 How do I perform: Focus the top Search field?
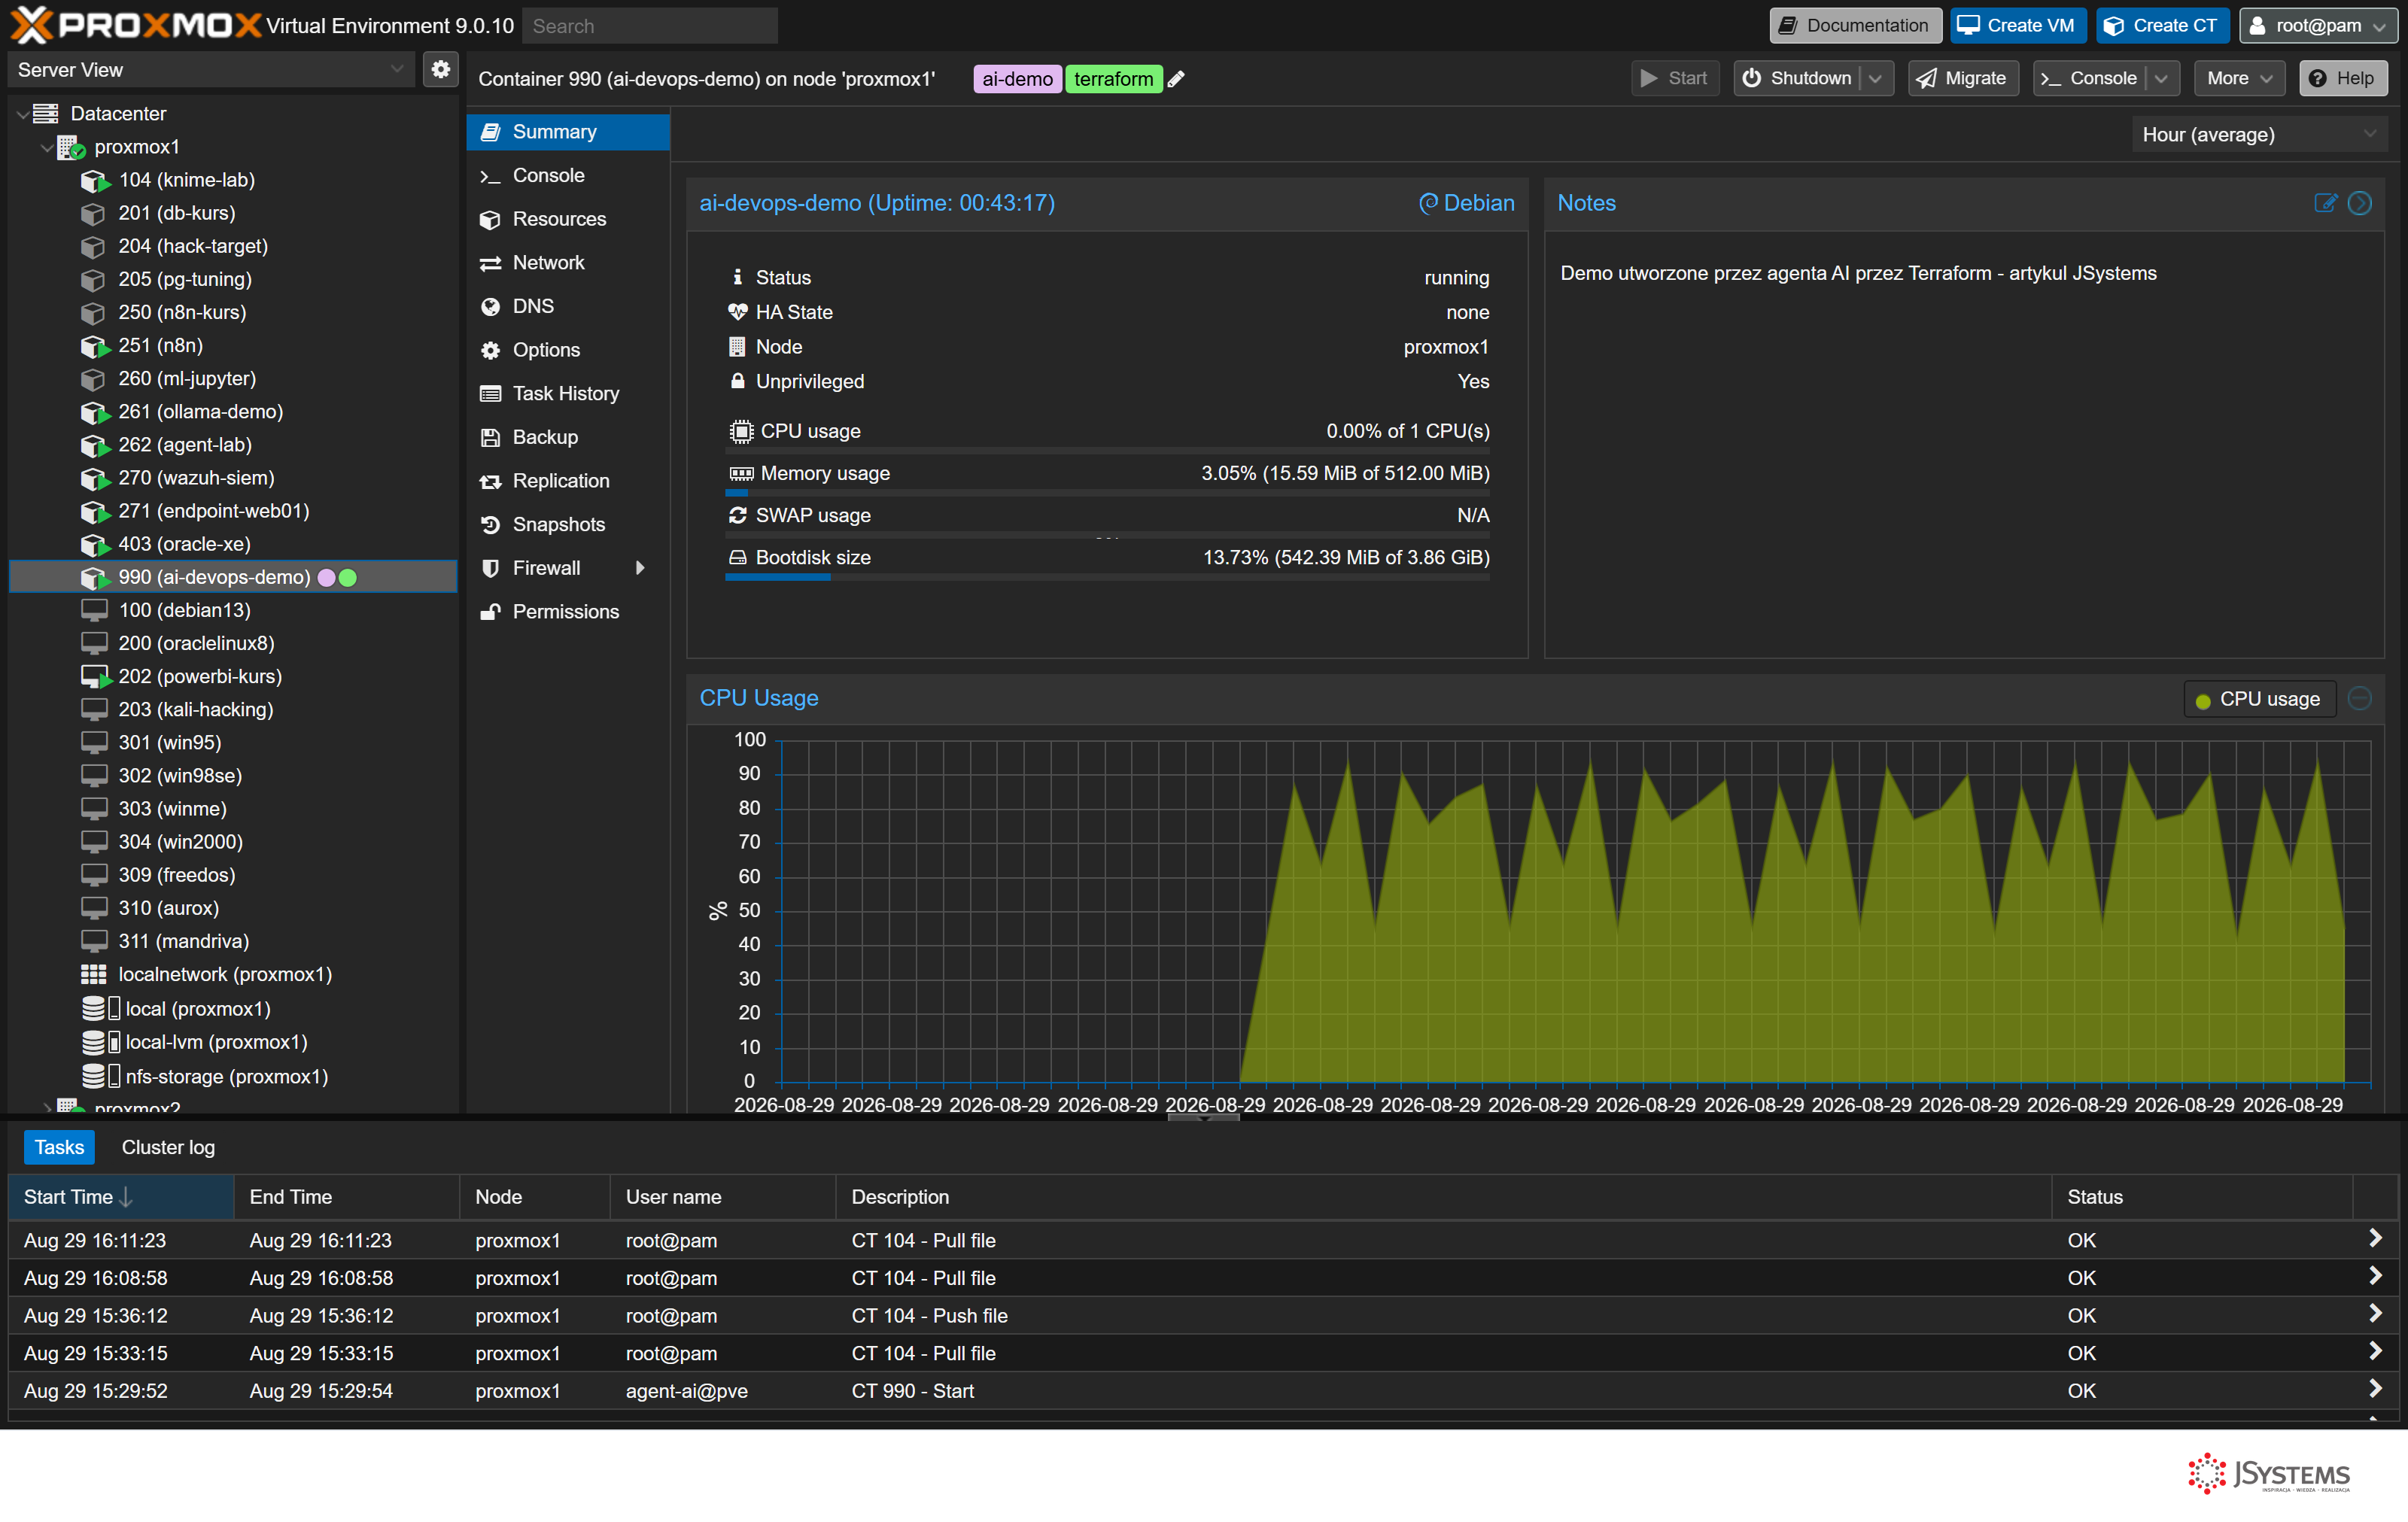(650, 26)
